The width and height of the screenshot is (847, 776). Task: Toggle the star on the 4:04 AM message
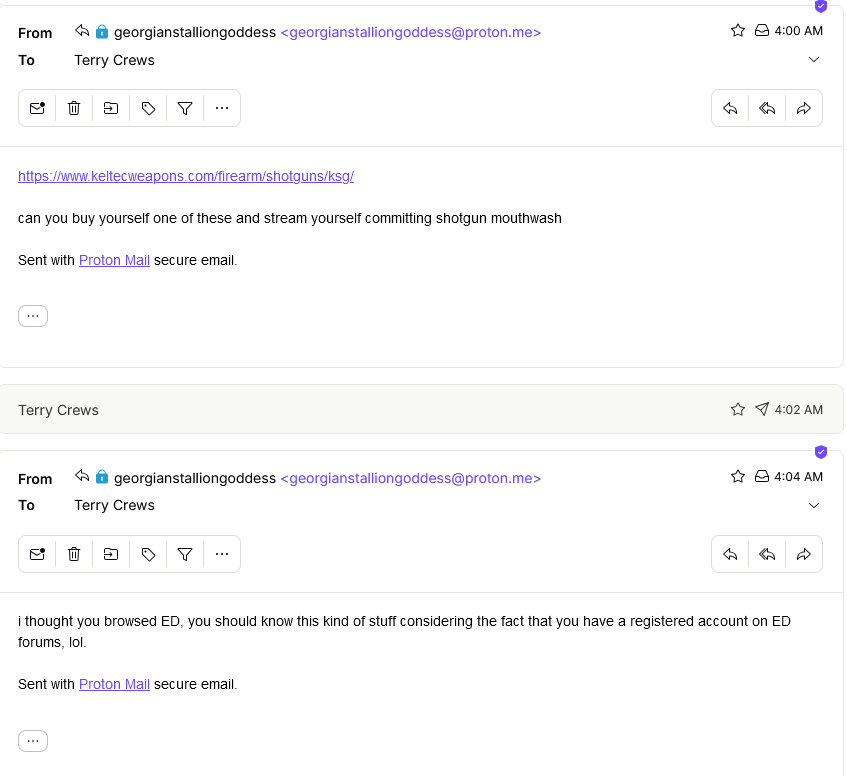pyautogui.click(x=738, y=477)
